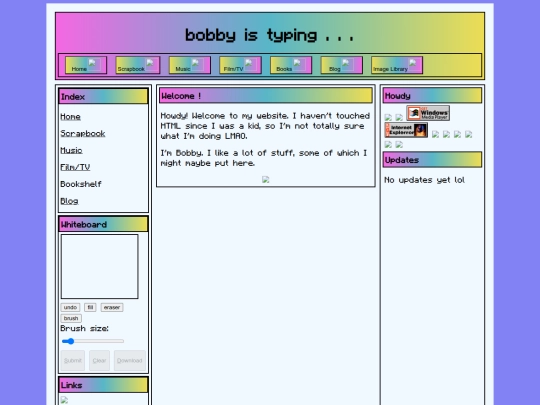Click the image icon on Image Library button
Screen dimensions: 540x405
click(412, 63)
